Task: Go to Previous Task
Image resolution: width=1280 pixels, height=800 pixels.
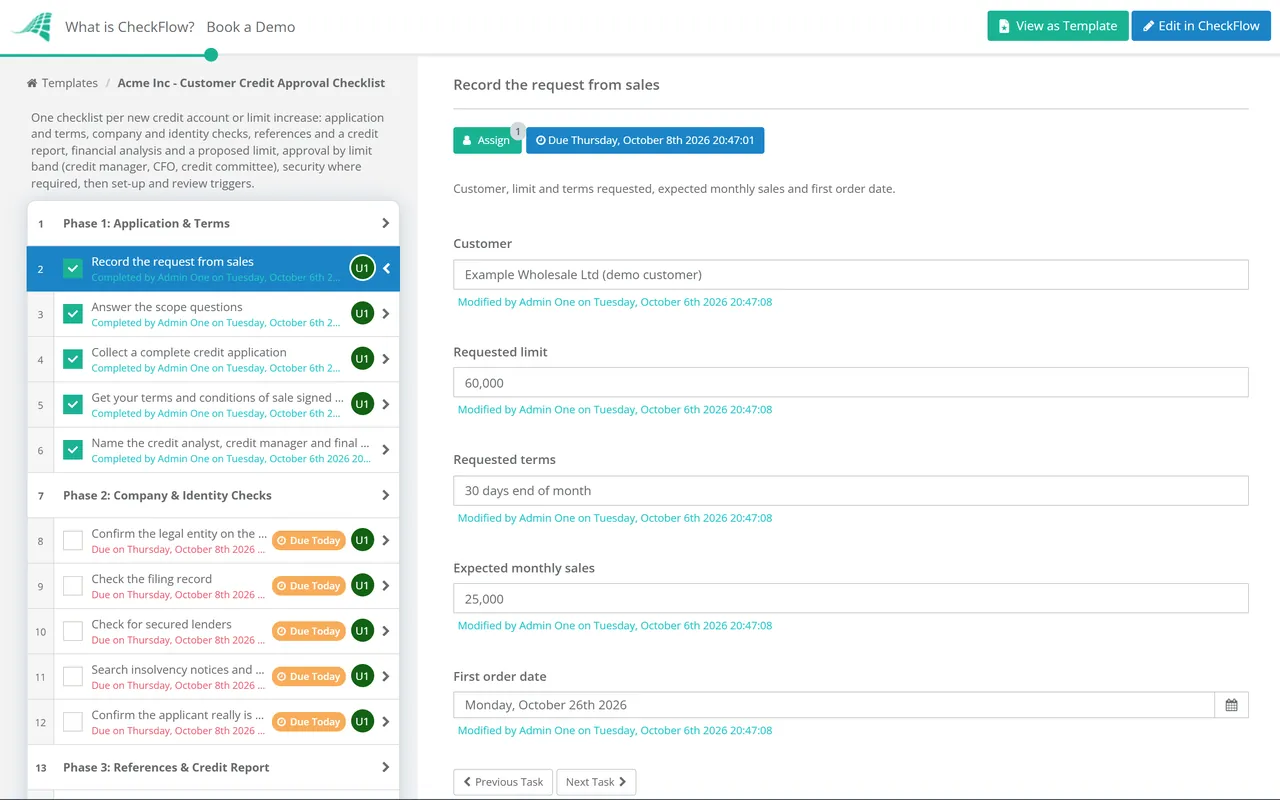Action: [503, 782]
